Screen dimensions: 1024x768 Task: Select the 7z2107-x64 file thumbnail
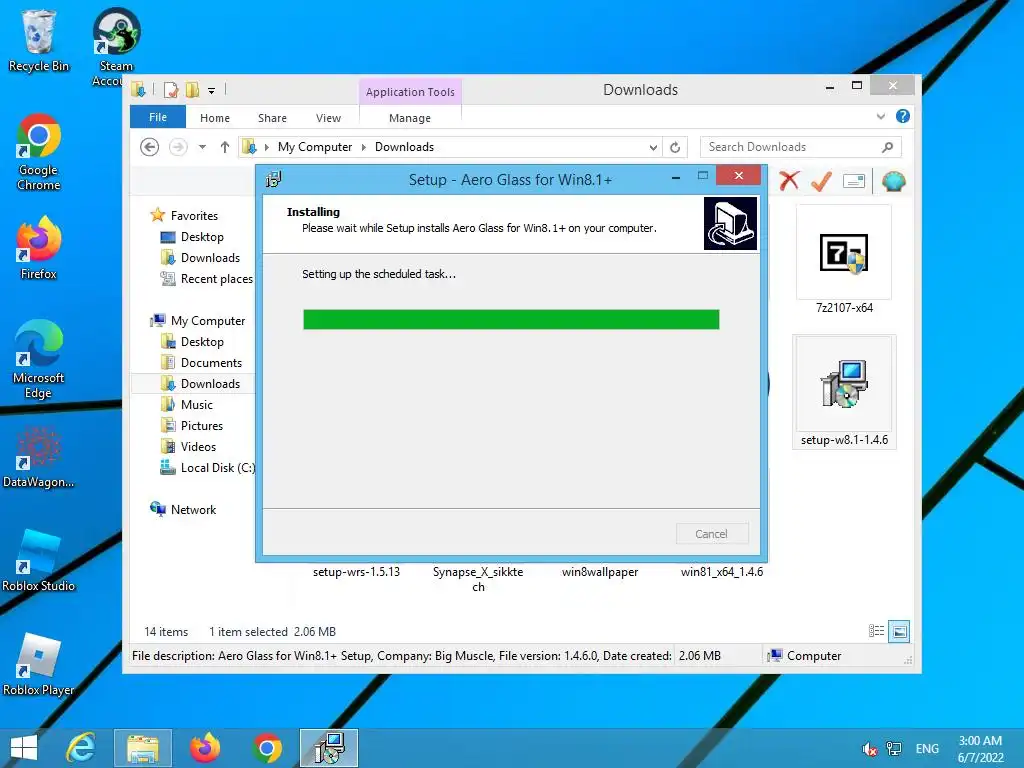pos(844,252)
